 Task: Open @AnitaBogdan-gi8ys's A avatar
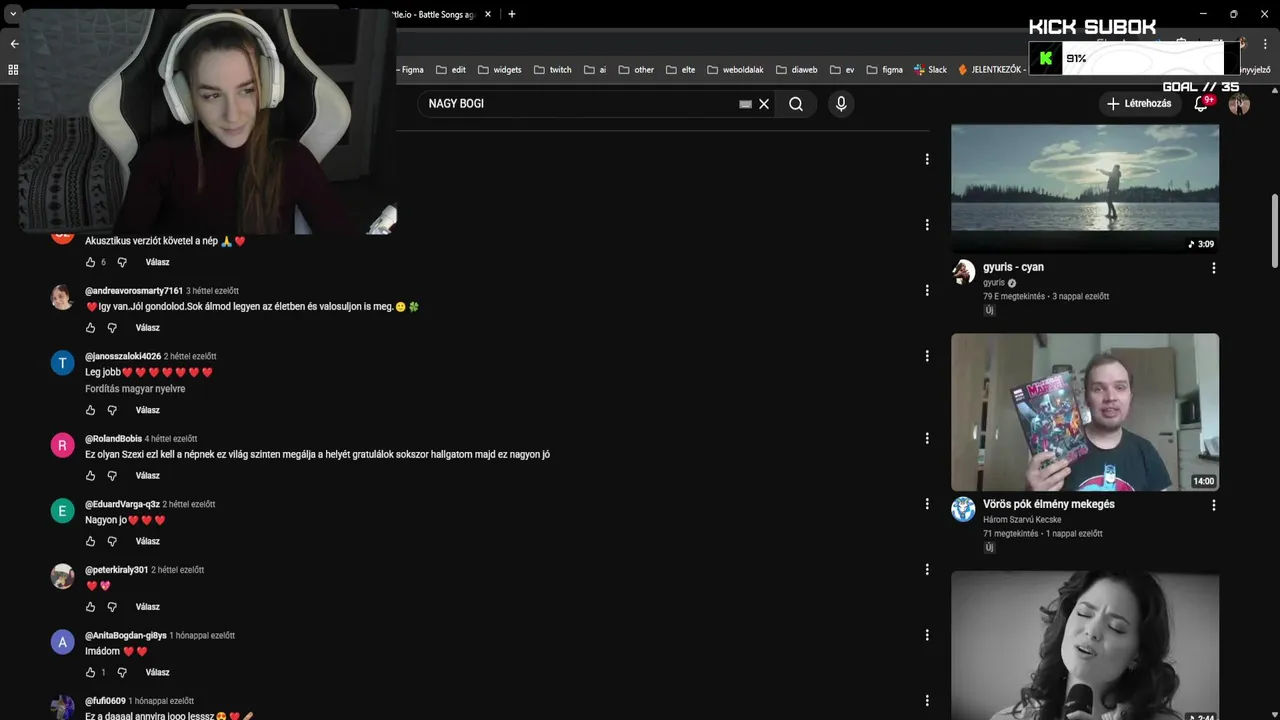pos(62,642)
